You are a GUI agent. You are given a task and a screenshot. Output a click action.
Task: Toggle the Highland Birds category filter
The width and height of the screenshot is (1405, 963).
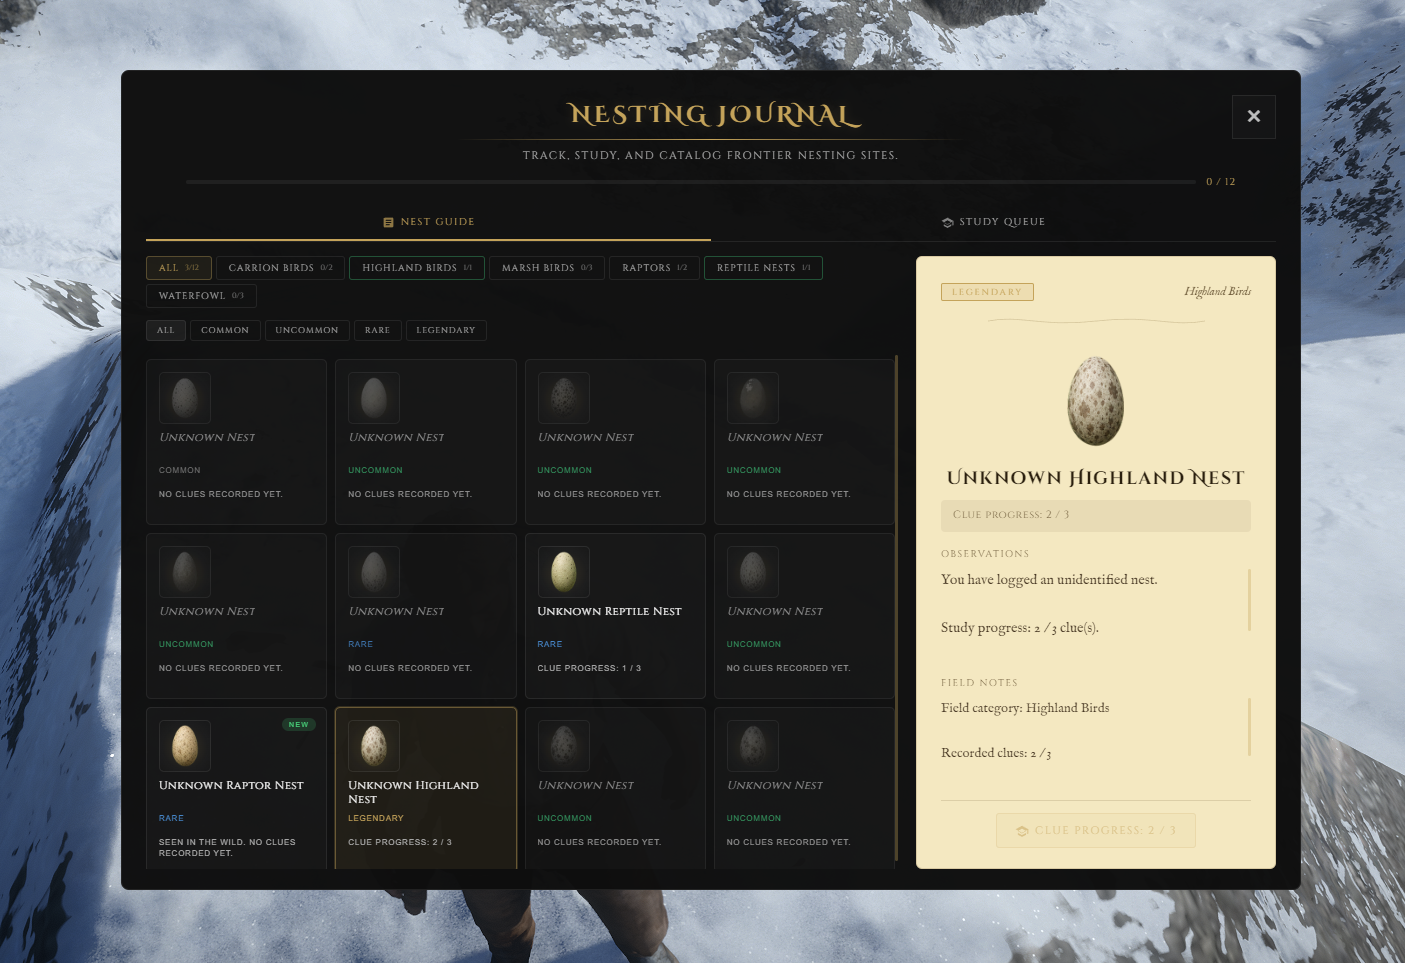417,268
